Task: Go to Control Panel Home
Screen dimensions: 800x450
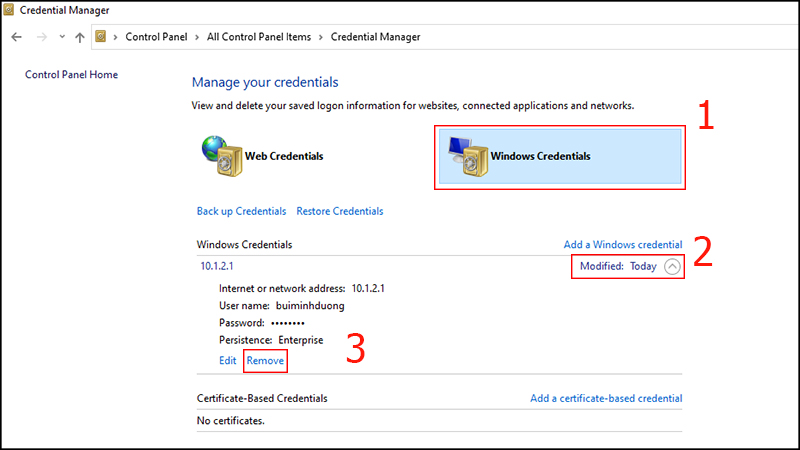Action: pyautogui.click(x=71, y=74)
